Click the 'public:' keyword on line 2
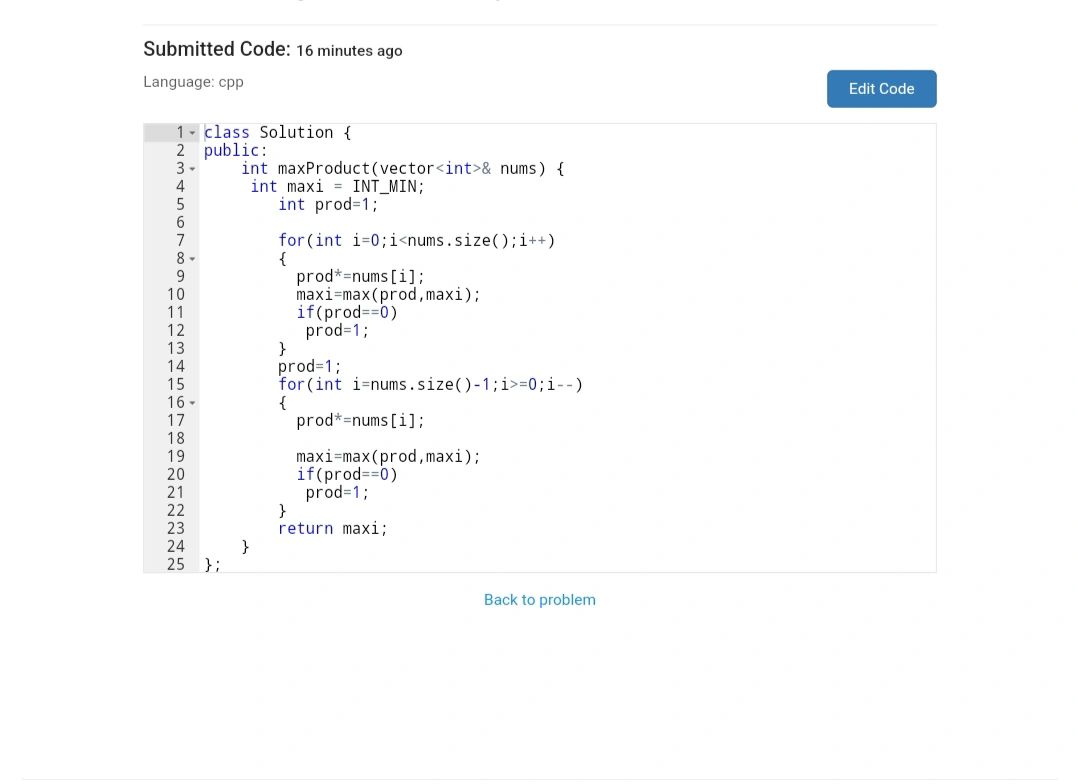The height and width of the screenshot is (784, 1075). (235, 151)
